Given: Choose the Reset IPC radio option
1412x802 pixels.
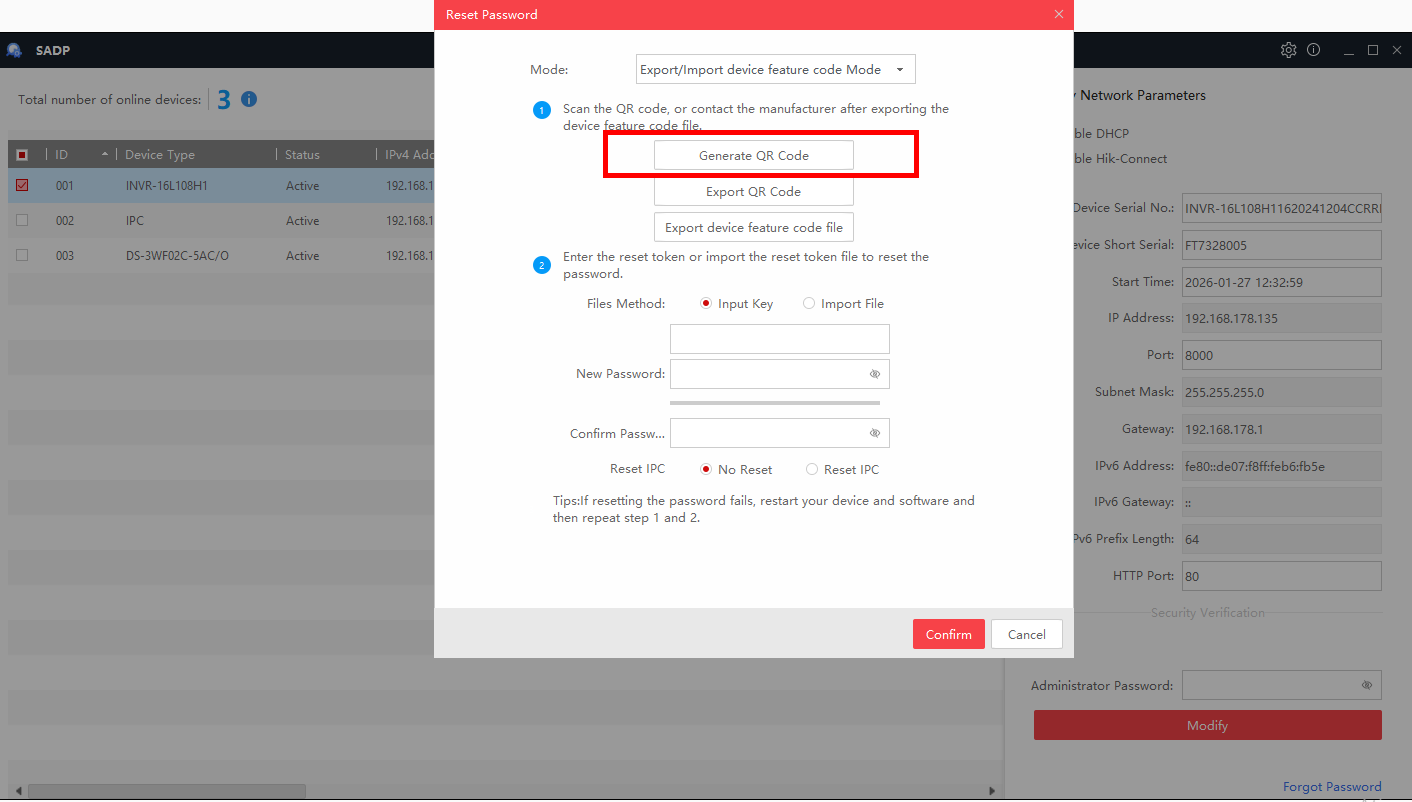Looking at the screenshot, I should click(x=812, y=469).
